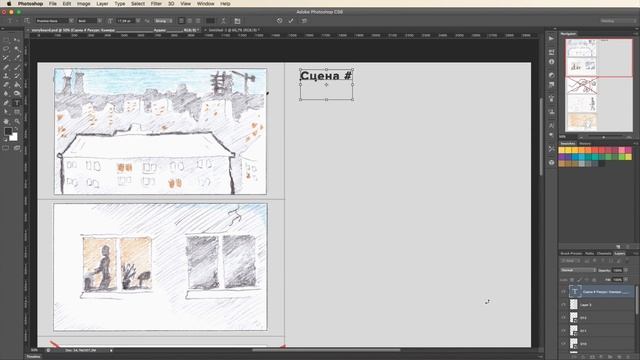
Task: Toggle visibility of Layer 3
Action: tap(564, 305)
